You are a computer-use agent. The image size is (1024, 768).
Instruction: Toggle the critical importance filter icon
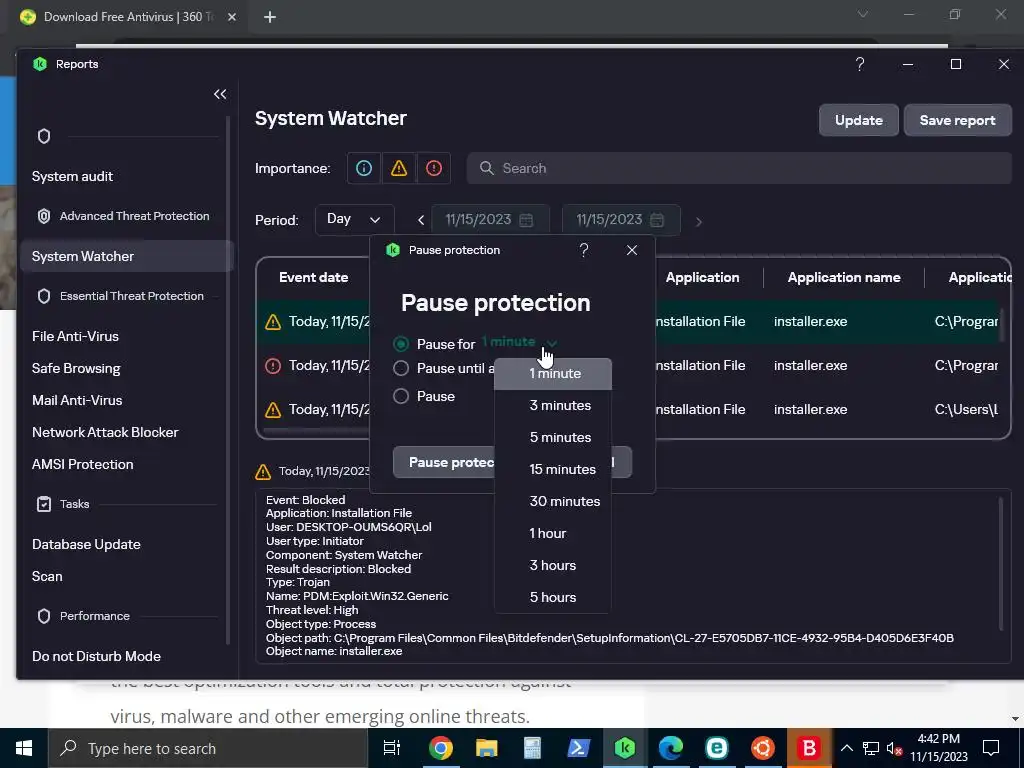coord(434,168)
